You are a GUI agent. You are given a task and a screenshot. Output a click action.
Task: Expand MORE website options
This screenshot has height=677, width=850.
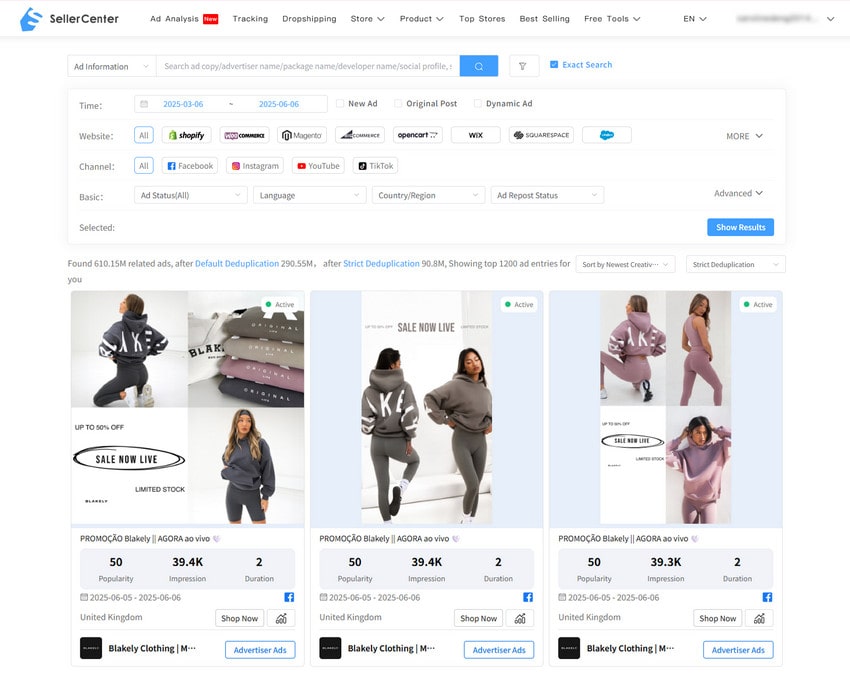pyautogui.click(x=744, y=136)
